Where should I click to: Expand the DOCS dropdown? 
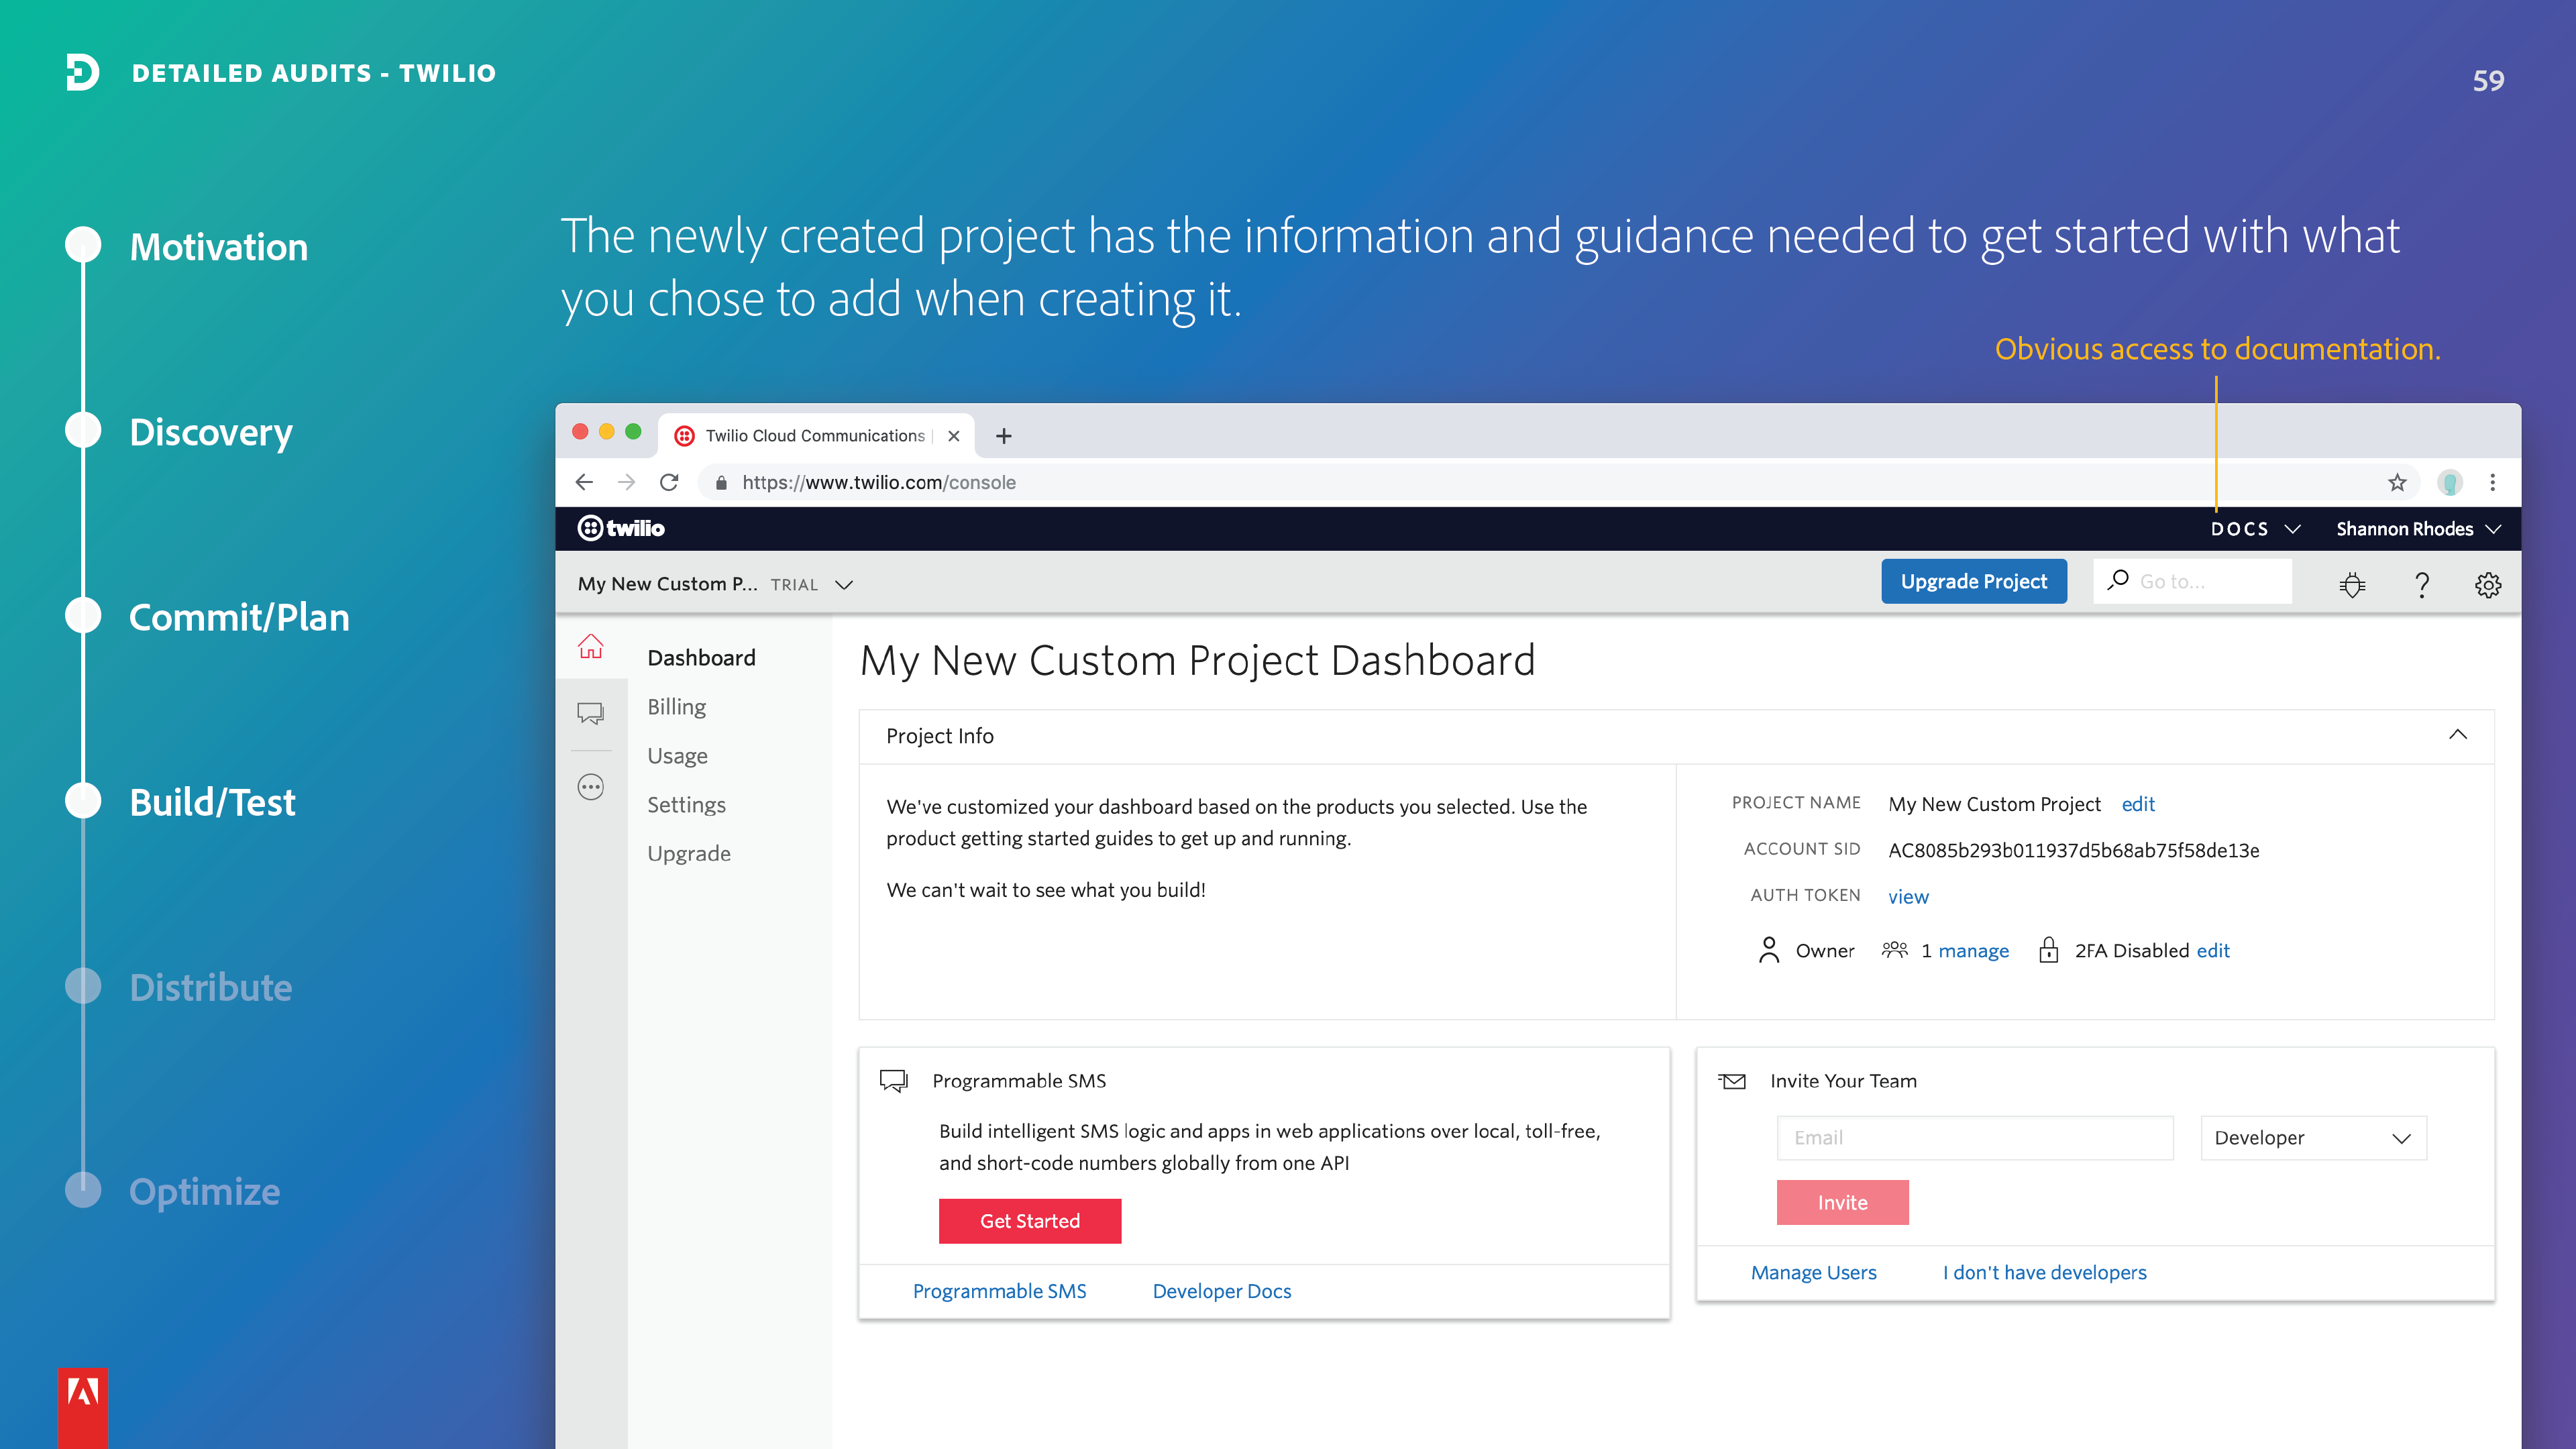point(2255,529)
